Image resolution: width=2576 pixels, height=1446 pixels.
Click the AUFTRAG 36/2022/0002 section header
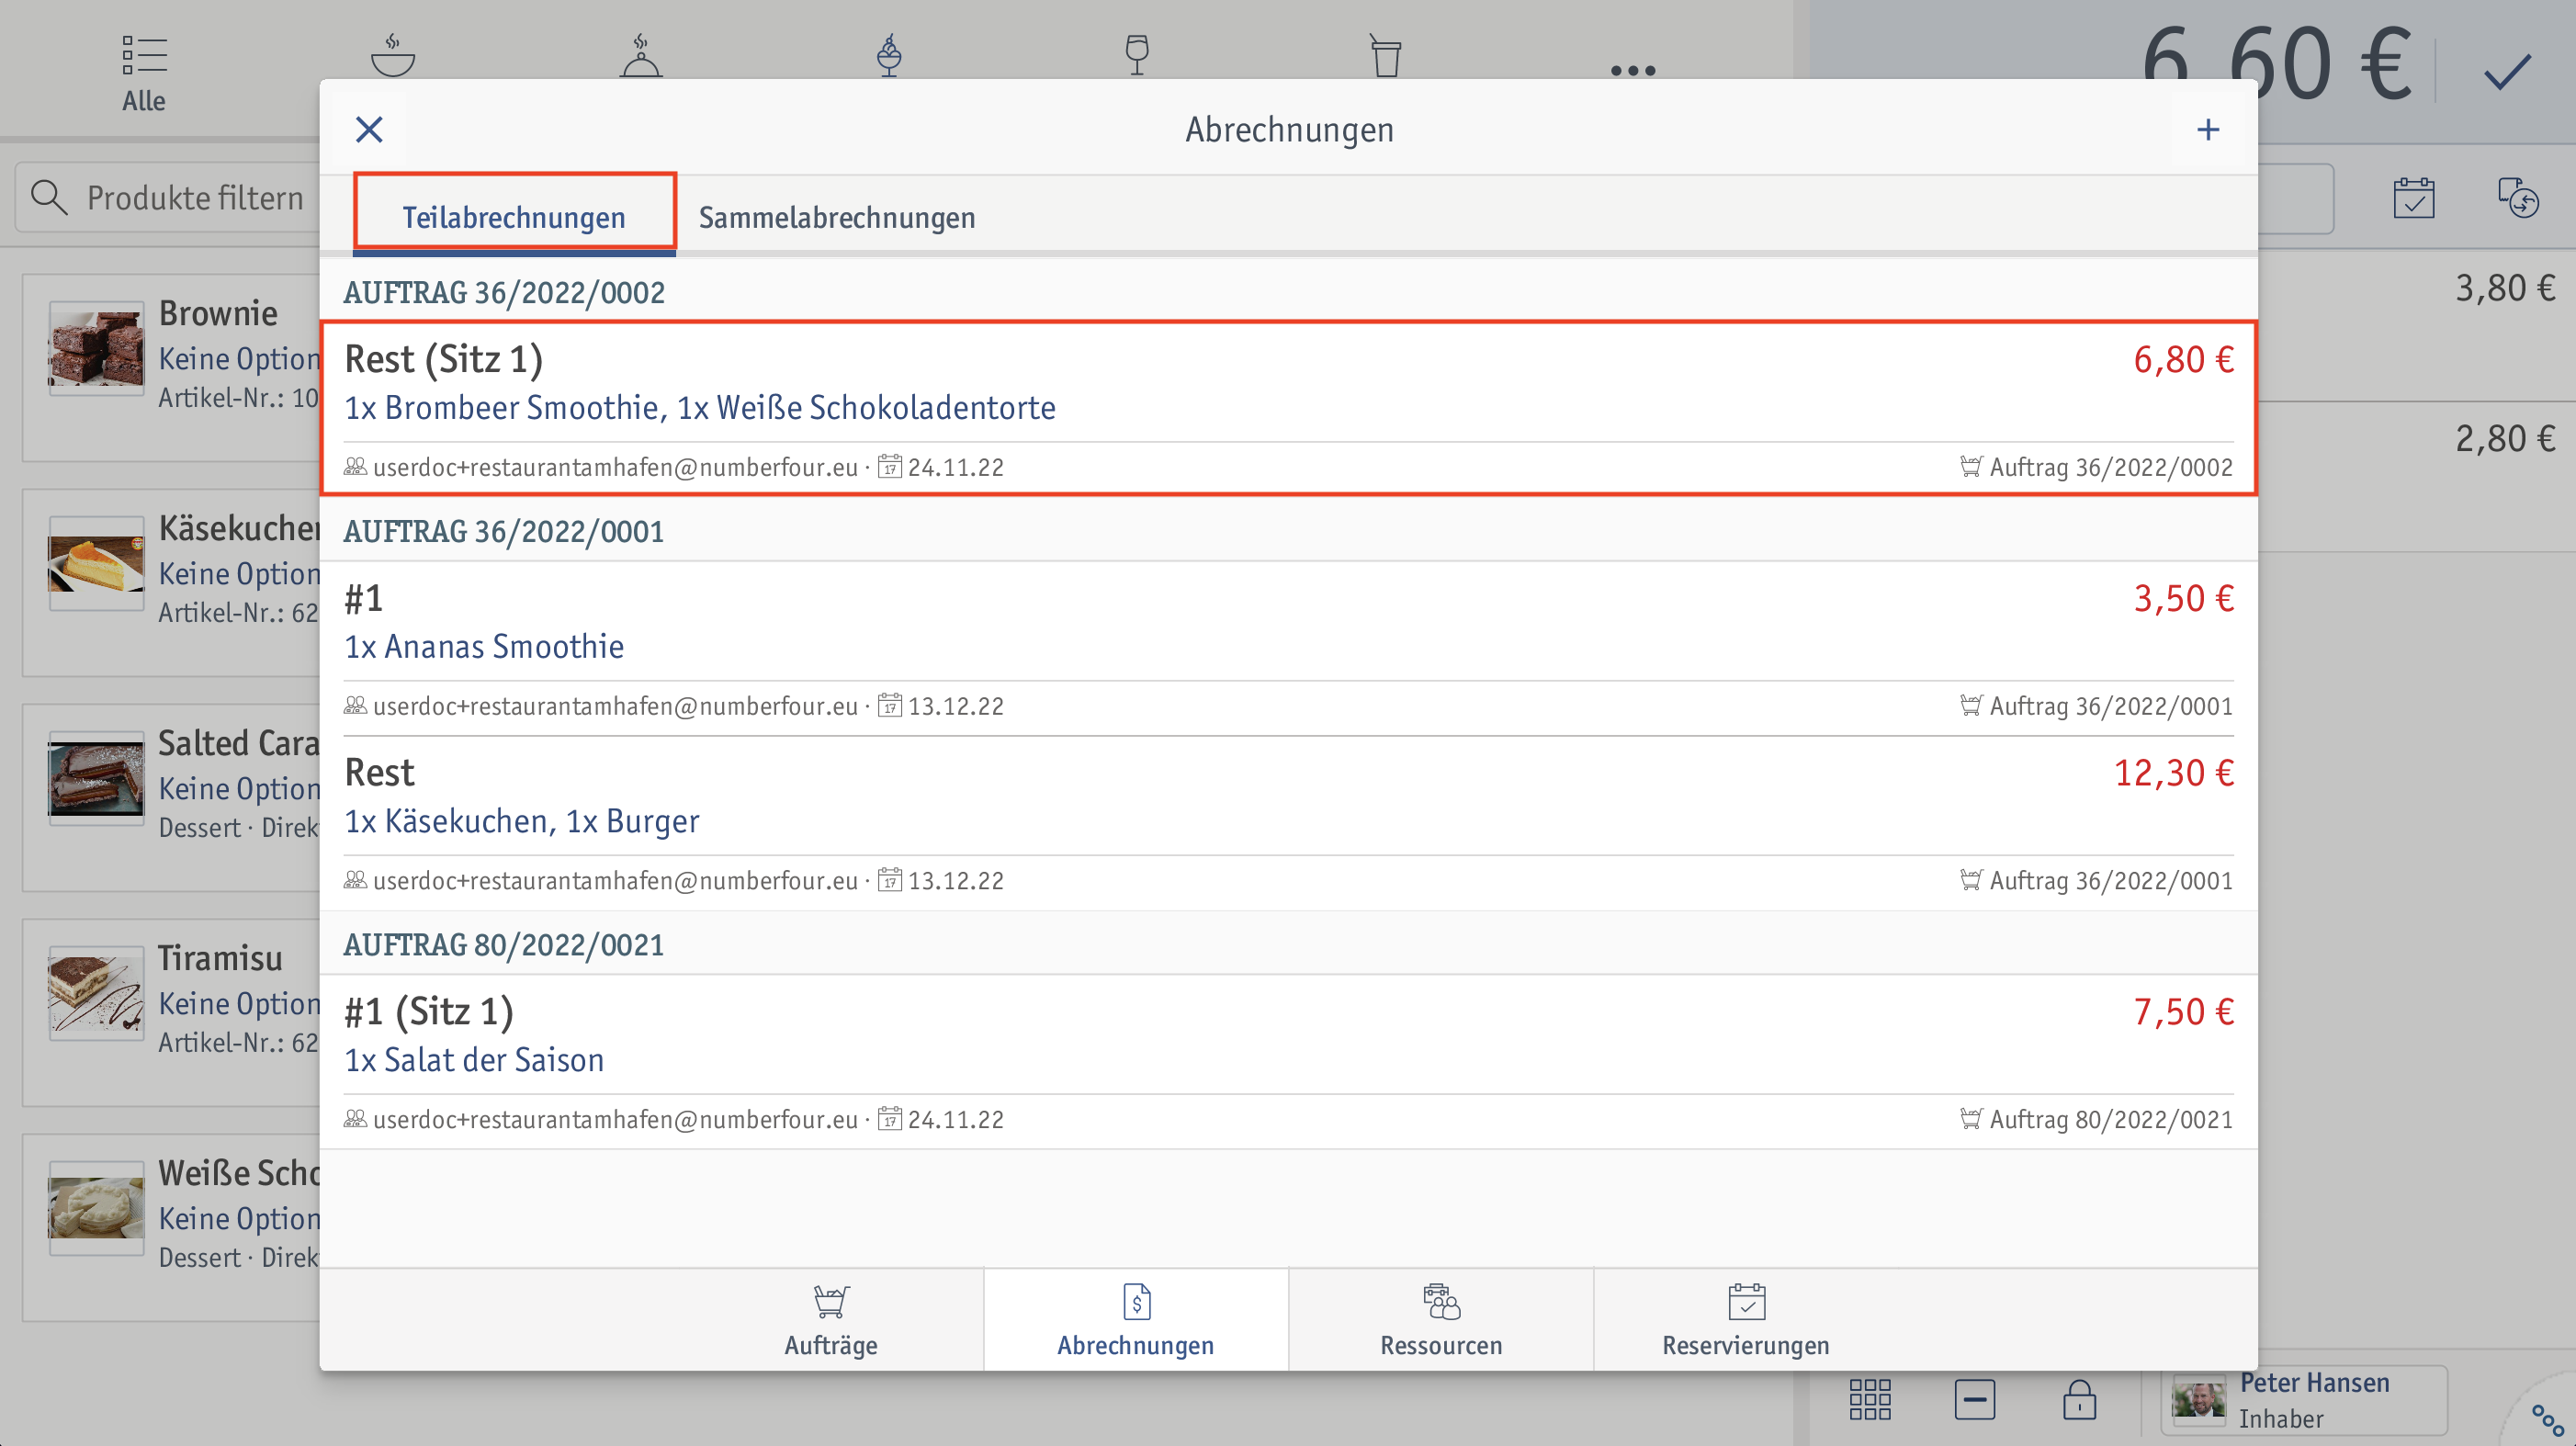pos(504,293)
